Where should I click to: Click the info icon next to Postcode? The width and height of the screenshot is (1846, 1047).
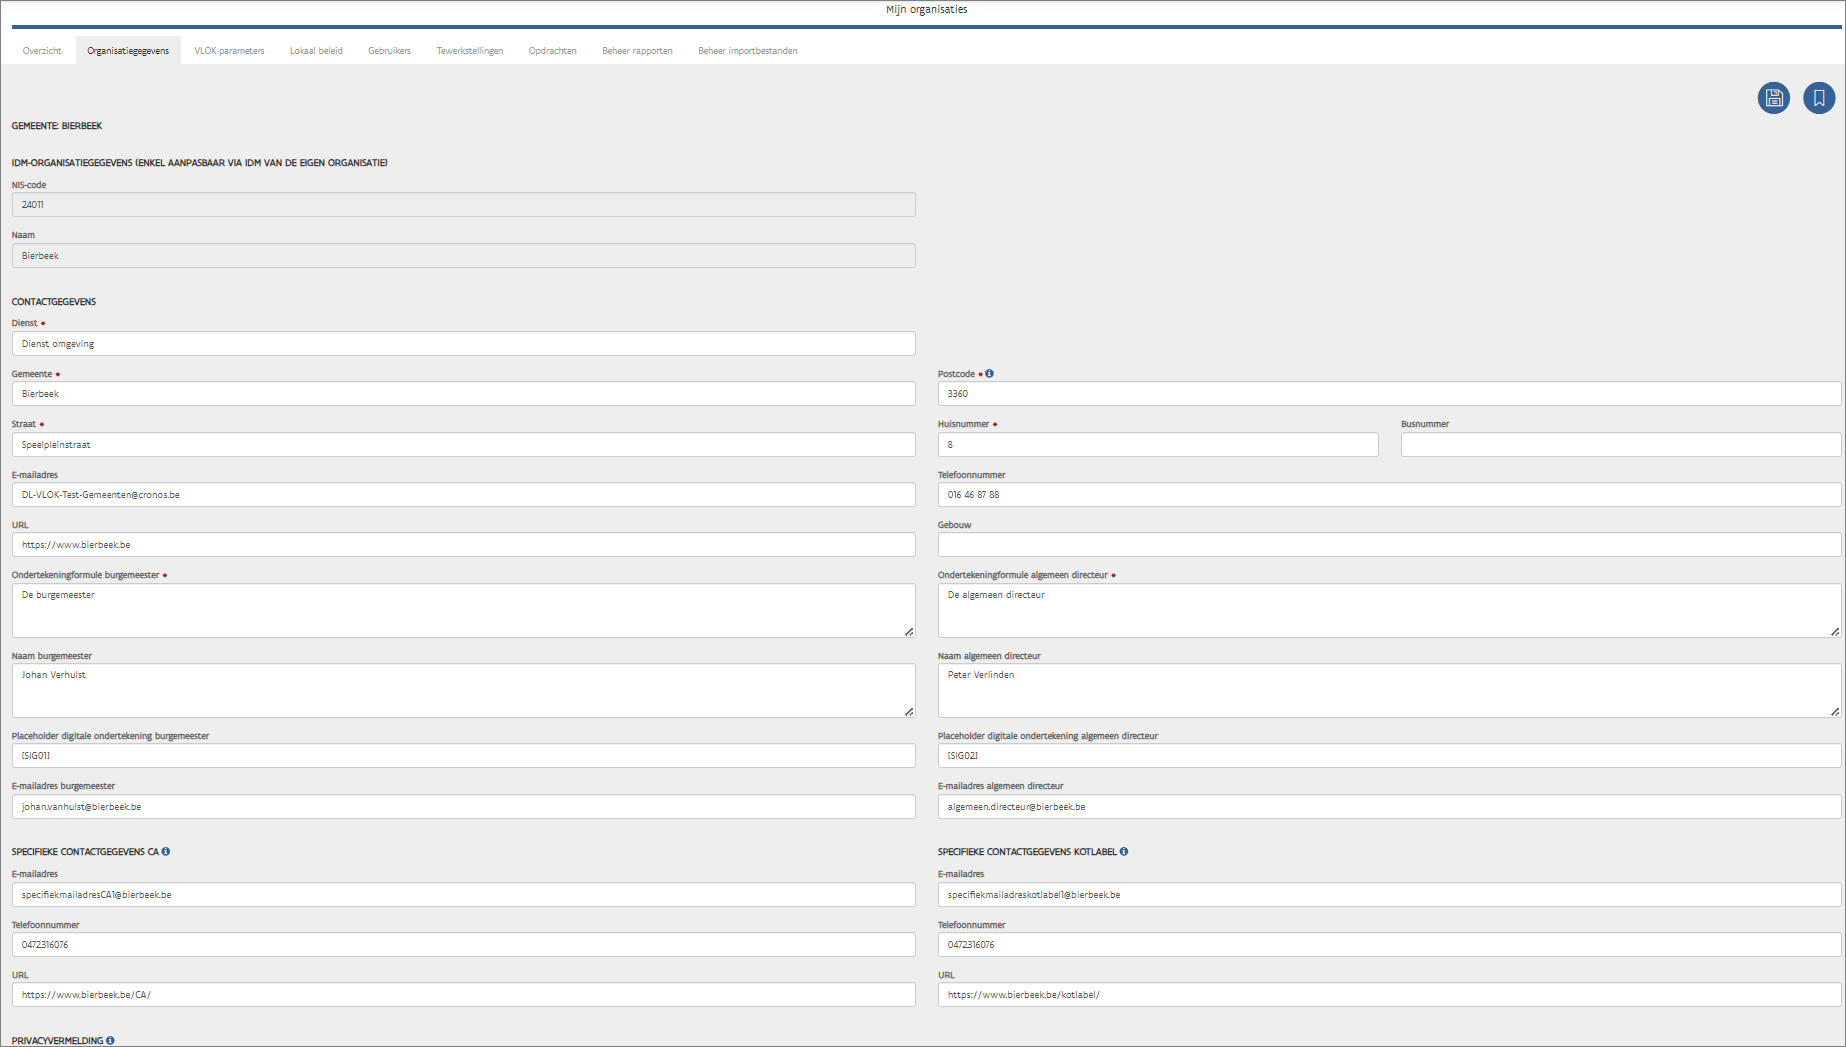989,374
